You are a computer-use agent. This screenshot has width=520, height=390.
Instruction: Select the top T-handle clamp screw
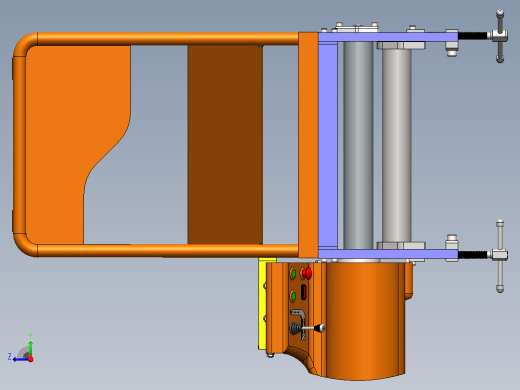click(x=500, y=36)
